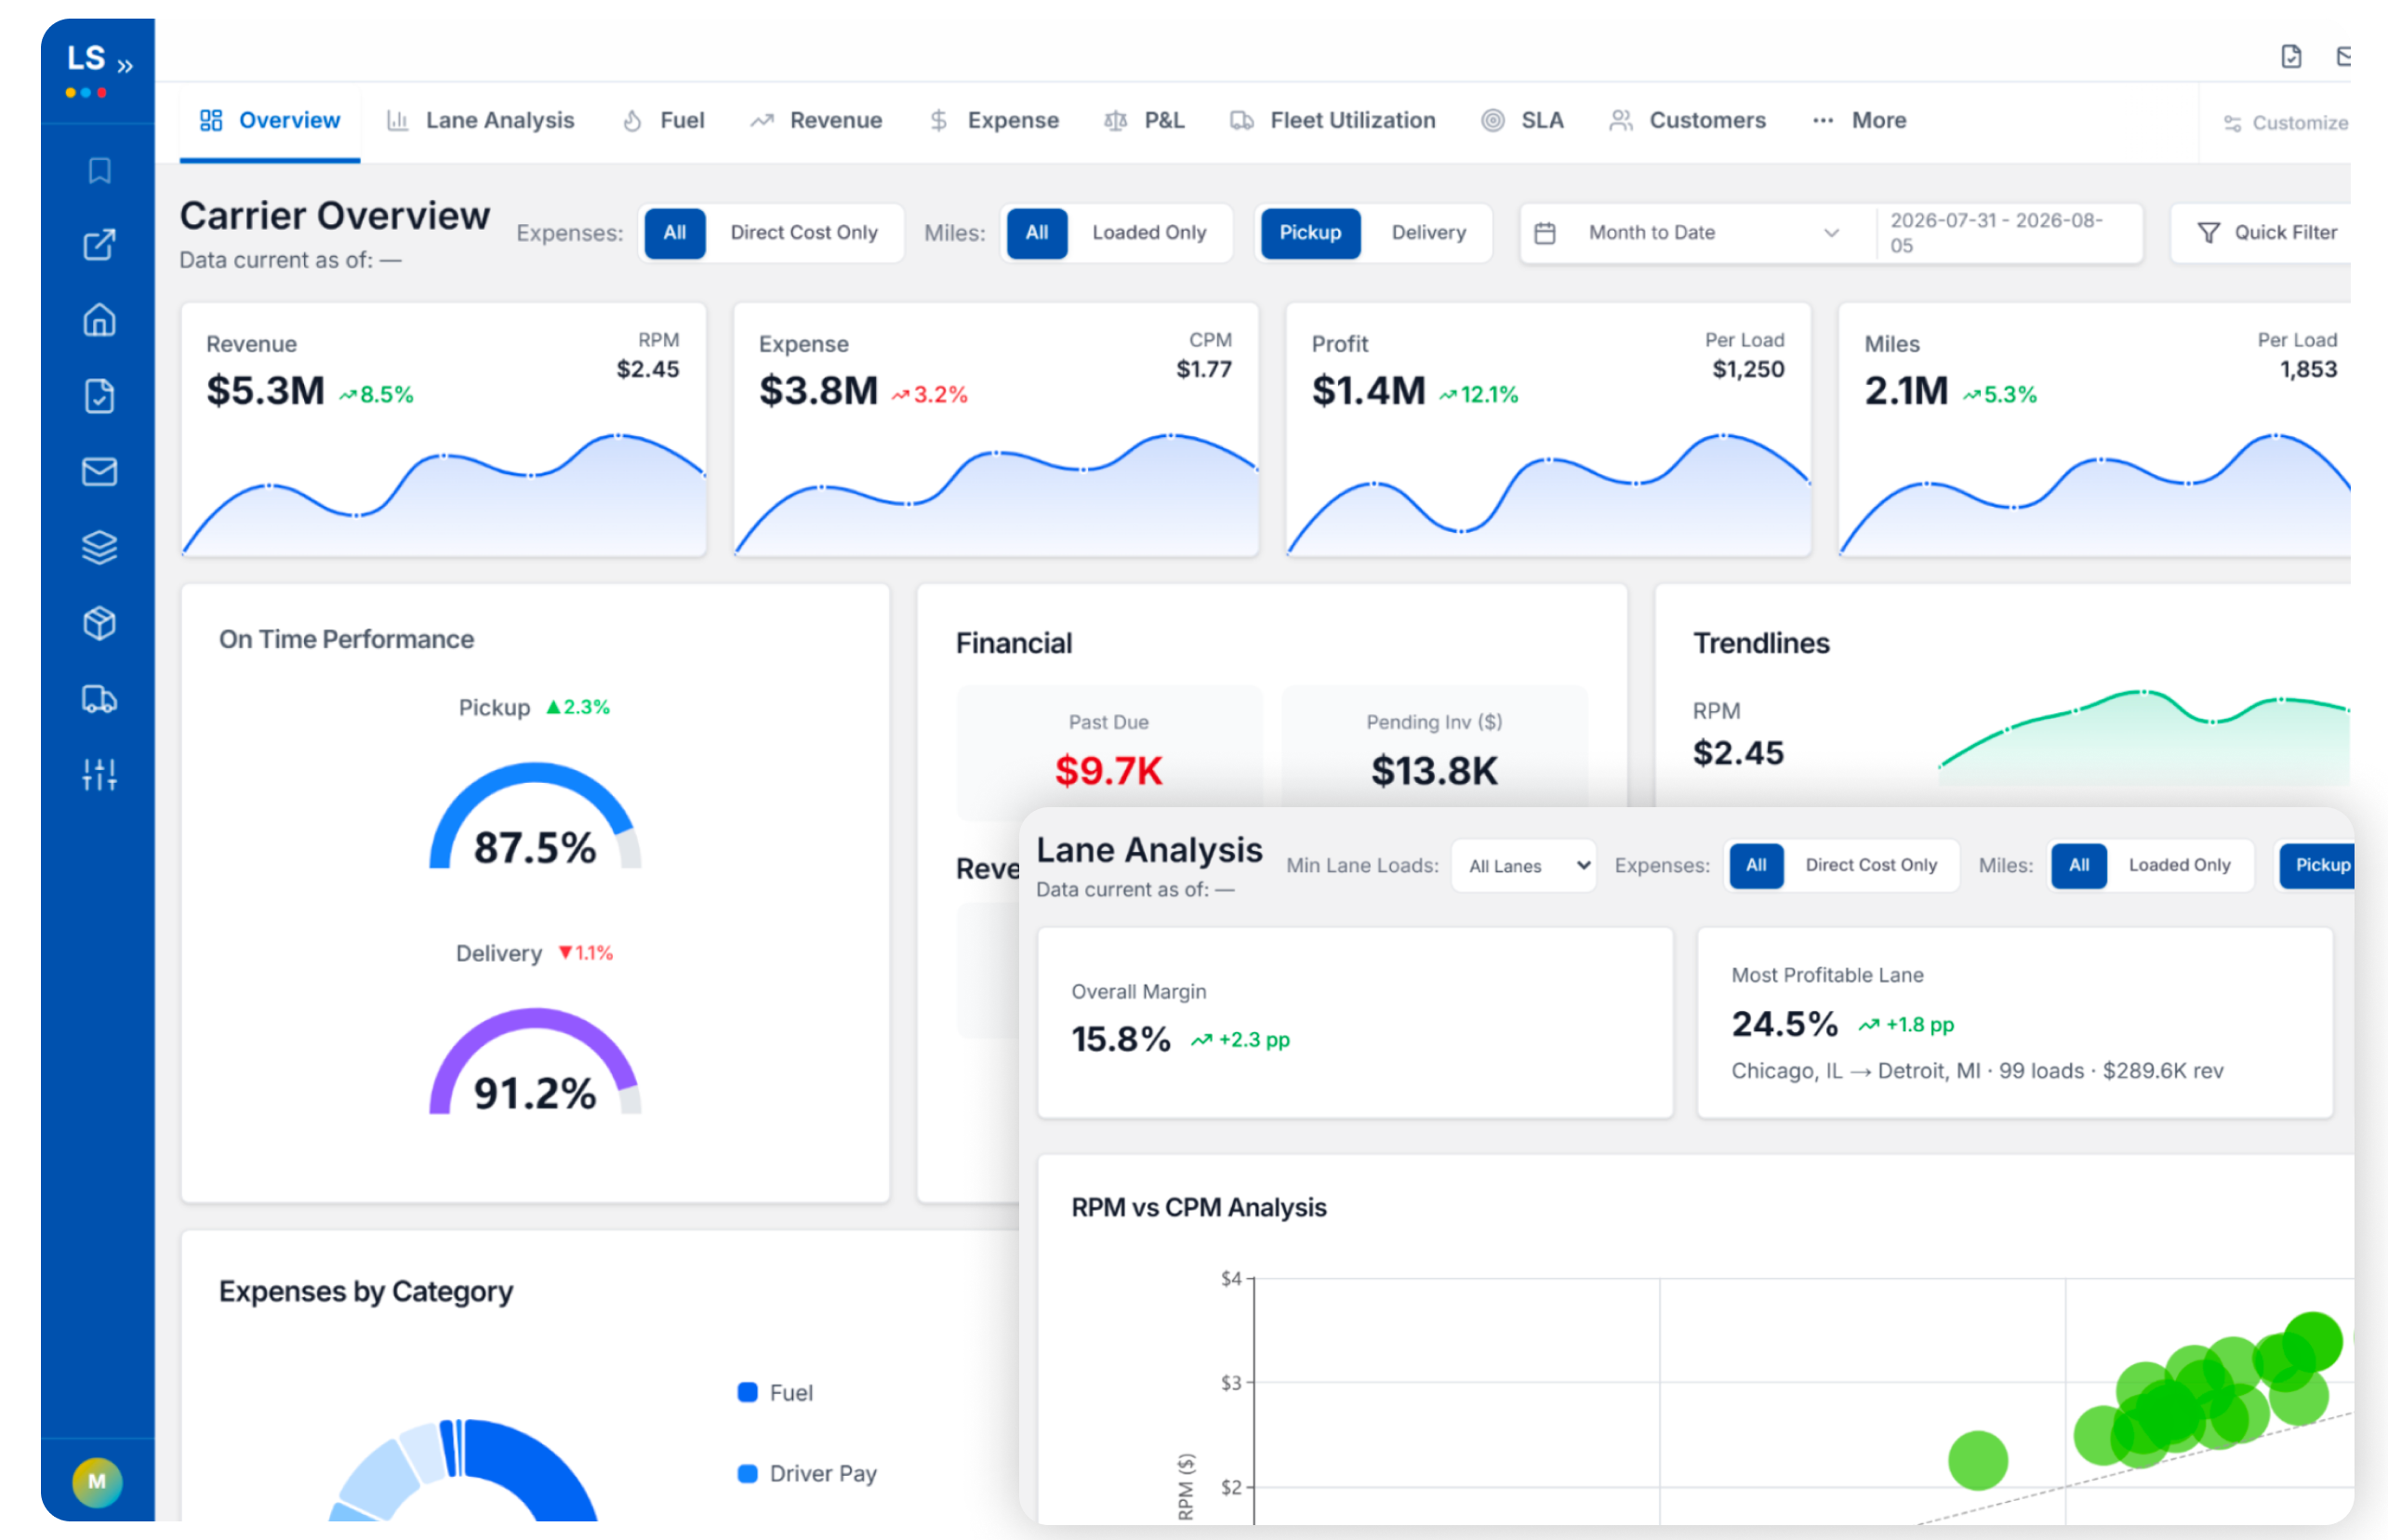Click the LS logo
The image size is (2388, 1540).
pos(86,58)
